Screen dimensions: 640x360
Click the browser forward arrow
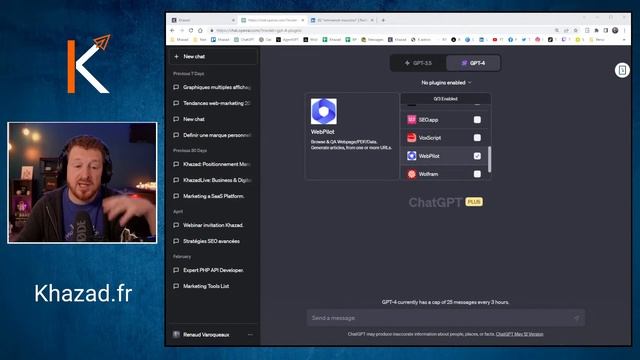[x=182, y=30]
